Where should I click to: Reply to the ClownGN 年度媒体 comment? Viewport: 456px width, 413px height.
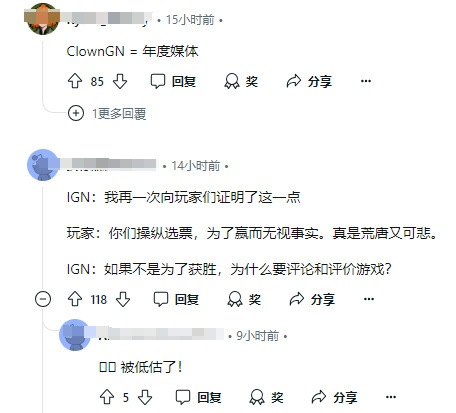[x=173, y=81]
